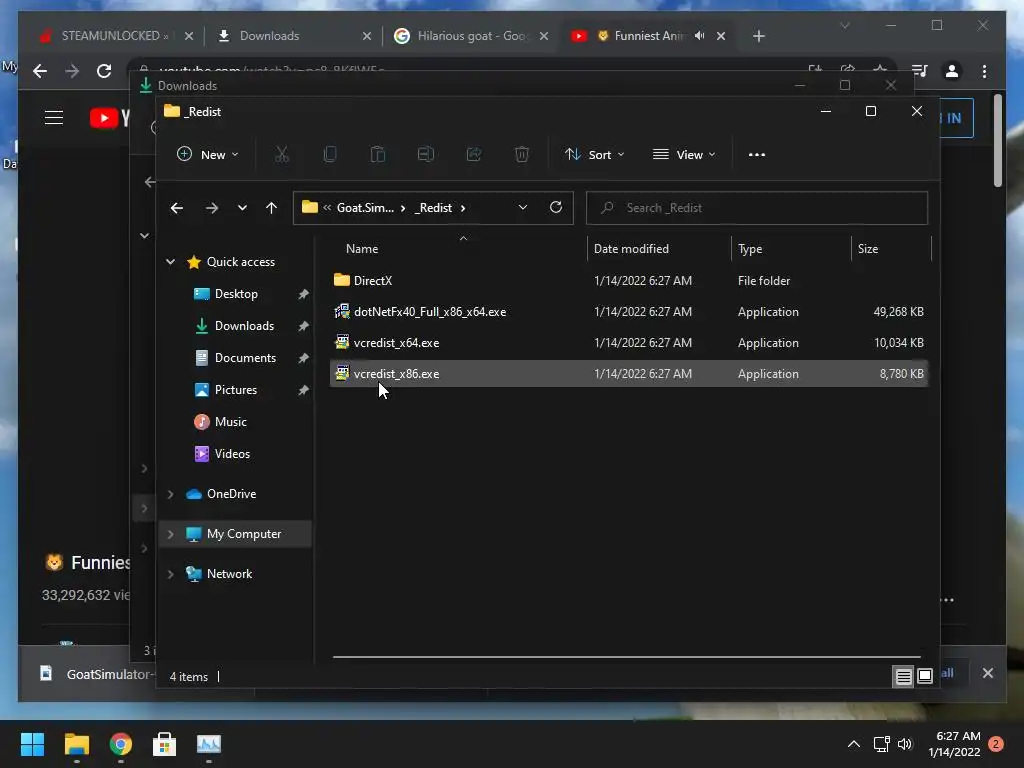Open the DirectX folder
Image resolution: width=1024 pixels, height=768 pixels.
373,281
